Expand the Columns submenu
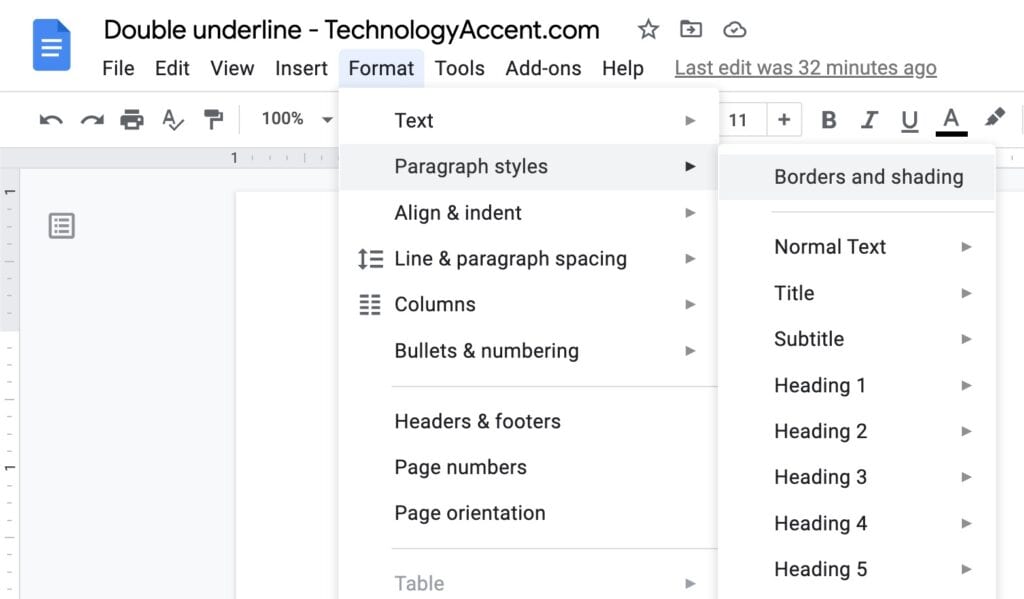The image size is (1024, 599). [528, 304]
